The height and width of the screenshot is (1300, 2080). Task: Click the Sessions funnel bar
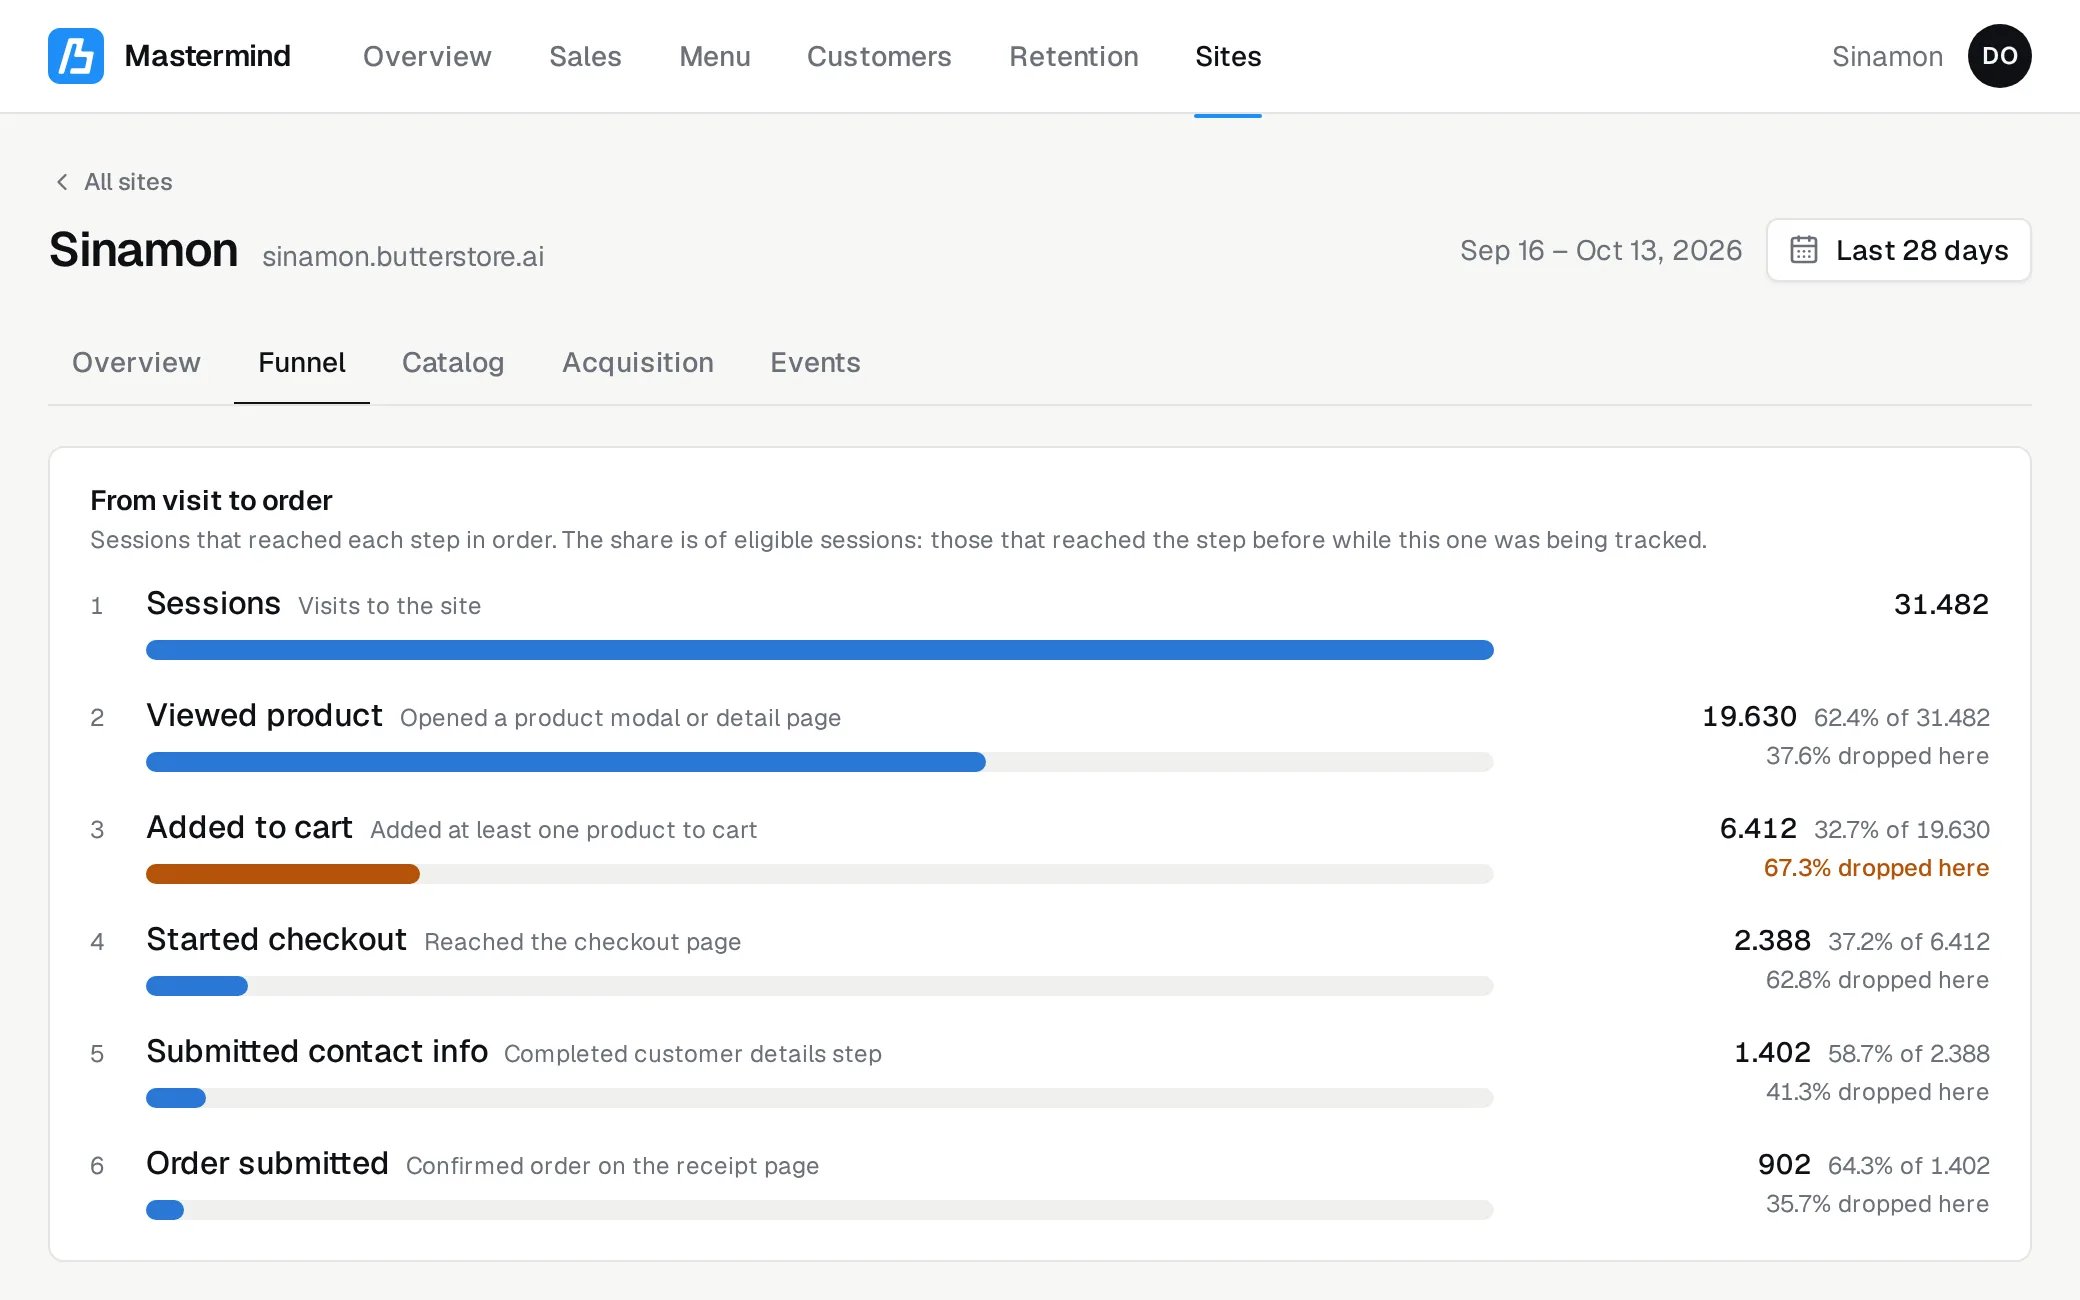[x=820, y=650]
